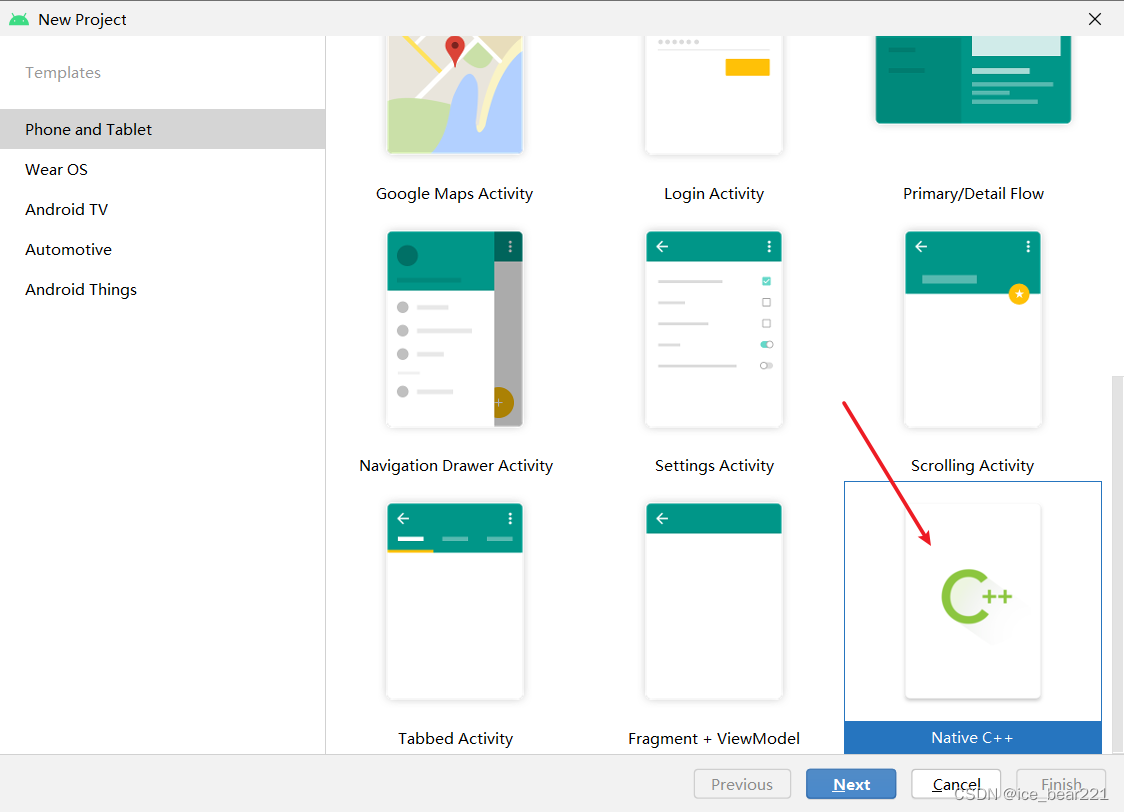Click the Fragment + ViewModel label
The width and height of the screenshot is (1124, 812).
tap(713, 738)
